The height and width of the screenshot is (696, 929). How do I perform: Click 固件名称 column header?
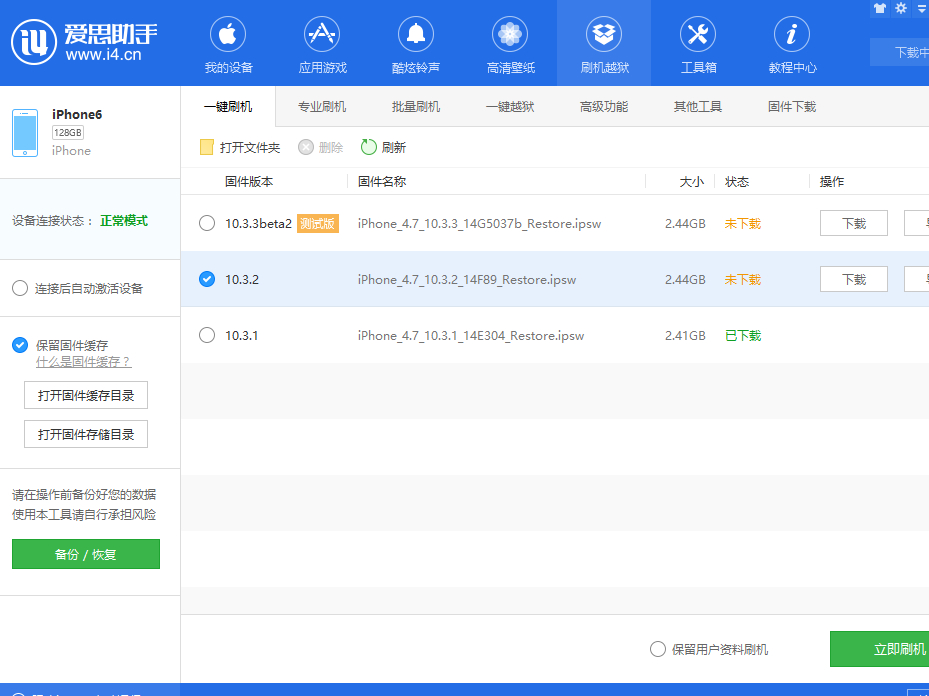(x=382, y=181)
